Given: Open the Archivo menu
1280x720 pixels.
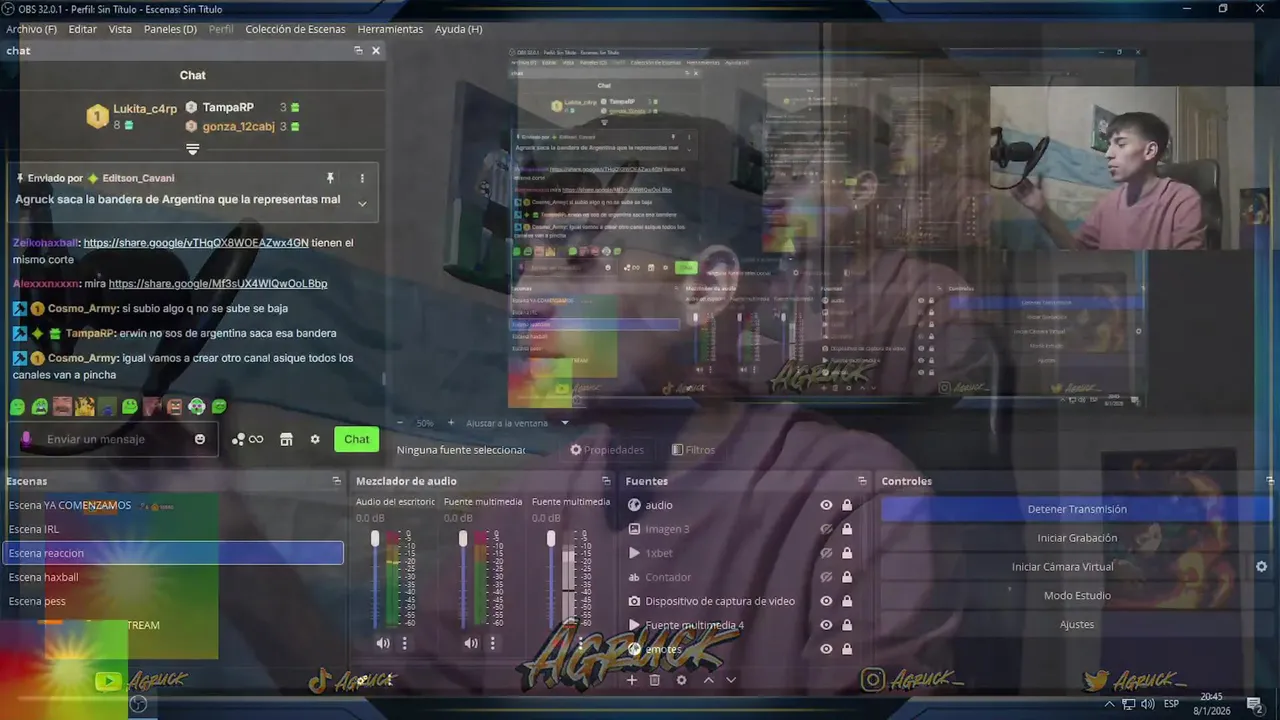Looking at the screenshot, I should coord(32,29).
